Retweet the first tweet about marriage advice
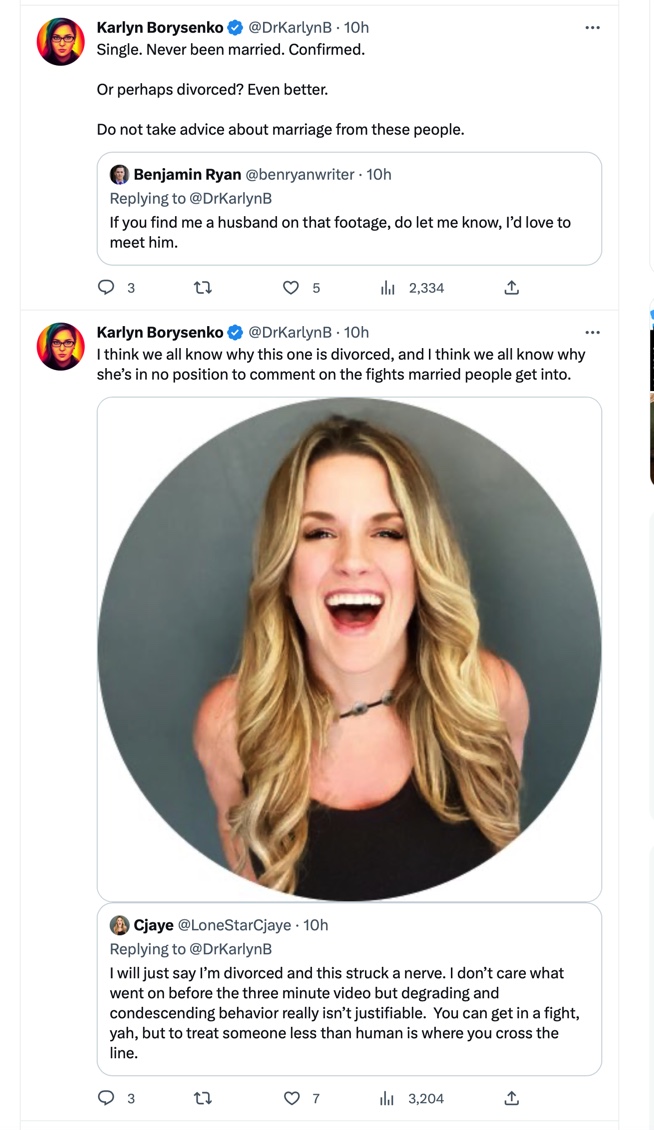Image resolution: width=654 pixels, height=1130 pixels. point(203,288)
